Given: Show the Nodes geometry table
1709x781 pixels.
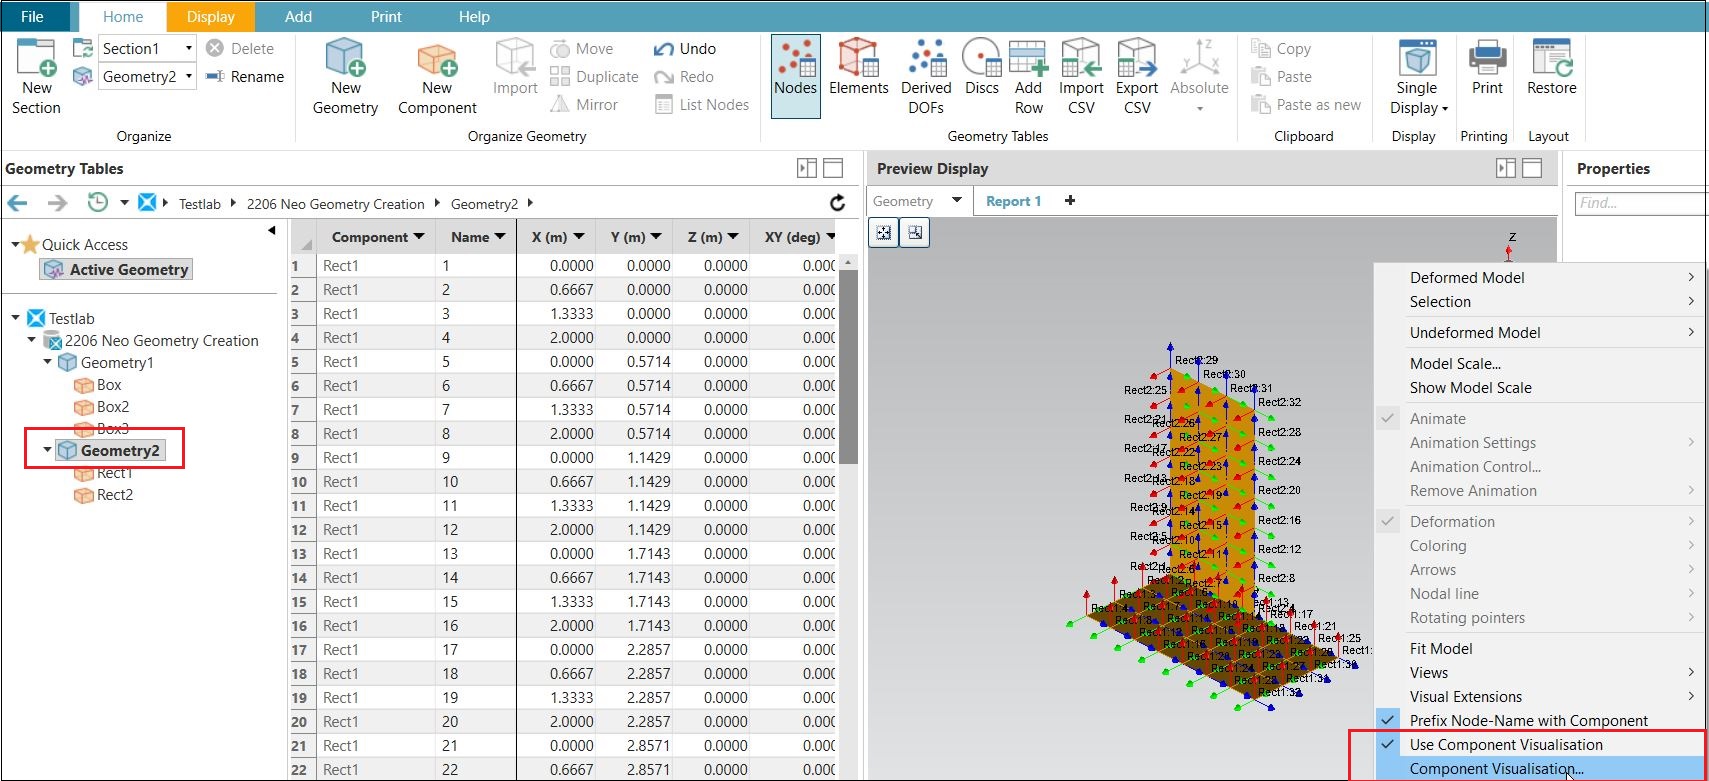Looking at the screenshot, I should (796, 76).
